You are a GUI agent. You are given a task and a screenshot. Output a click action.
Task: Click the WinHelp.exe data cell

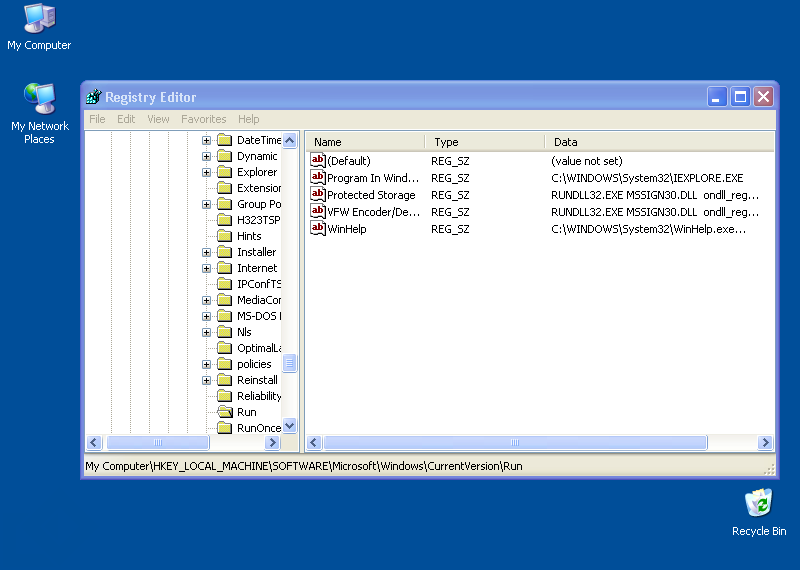648,229
